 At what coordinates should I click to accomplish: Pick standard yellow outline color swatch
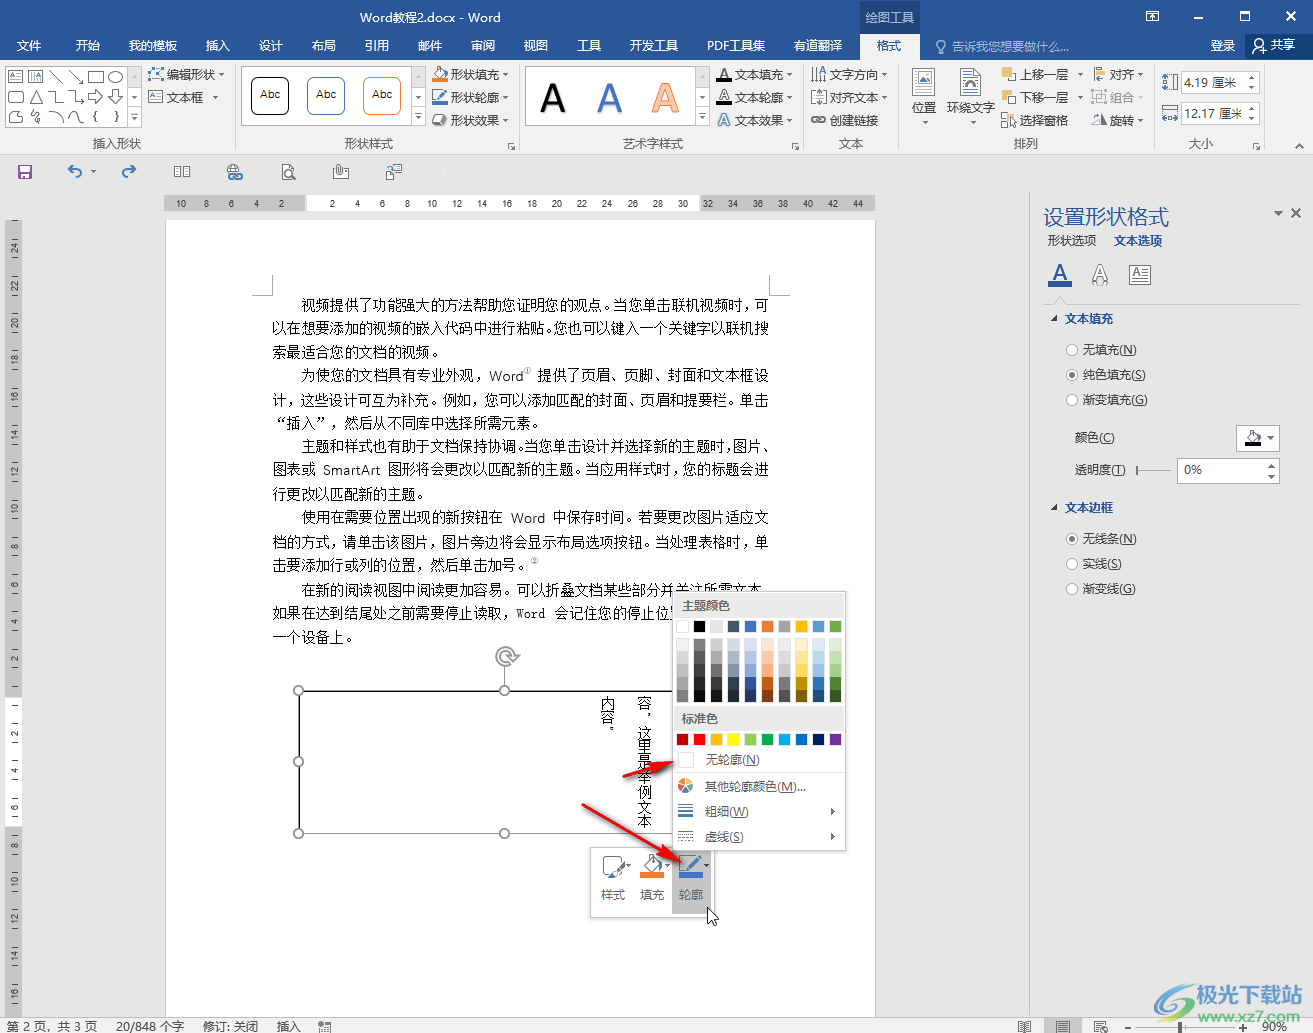click(733, 740)
